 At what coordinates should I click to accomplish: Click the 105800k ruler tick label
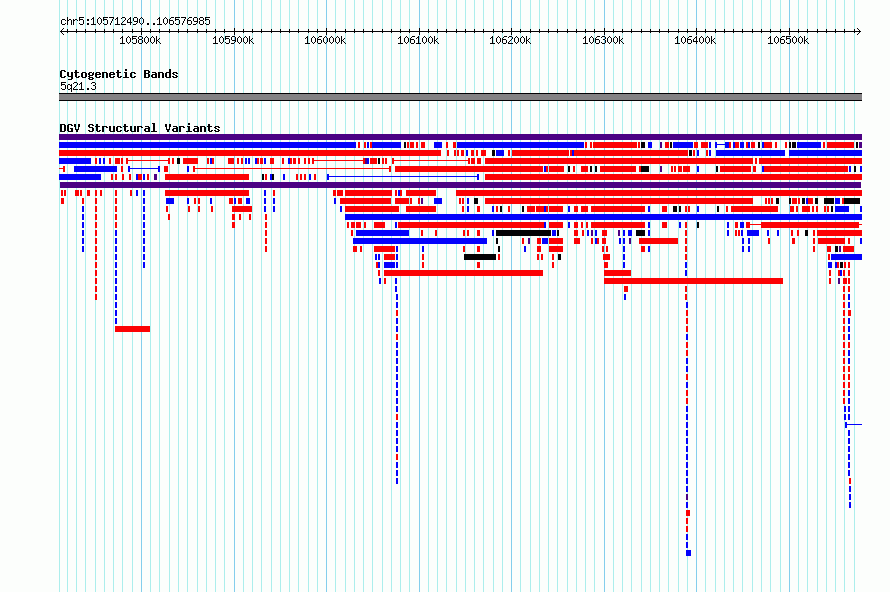coord(140,40)
